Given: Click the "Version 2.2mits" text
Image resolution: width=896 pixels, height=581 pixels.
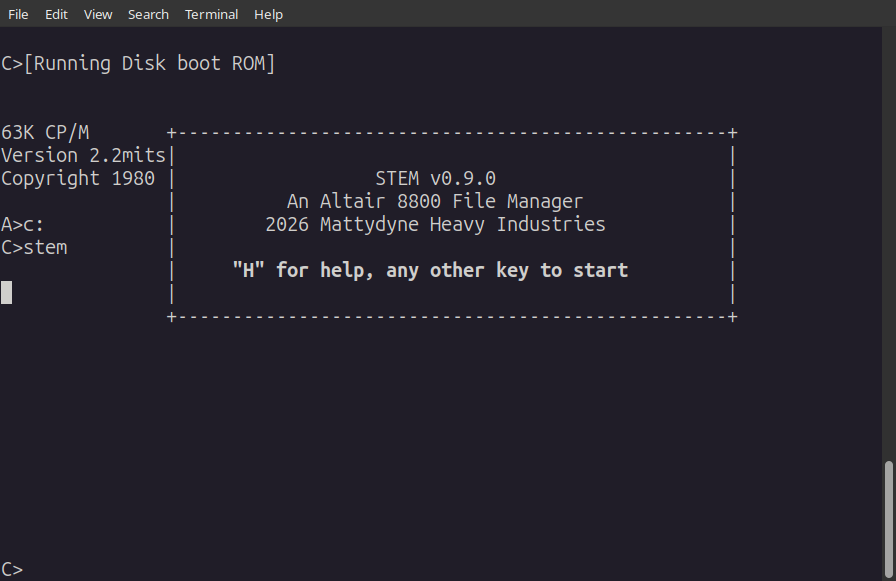Looking at the screenshot, I should [x=83, y=155].
